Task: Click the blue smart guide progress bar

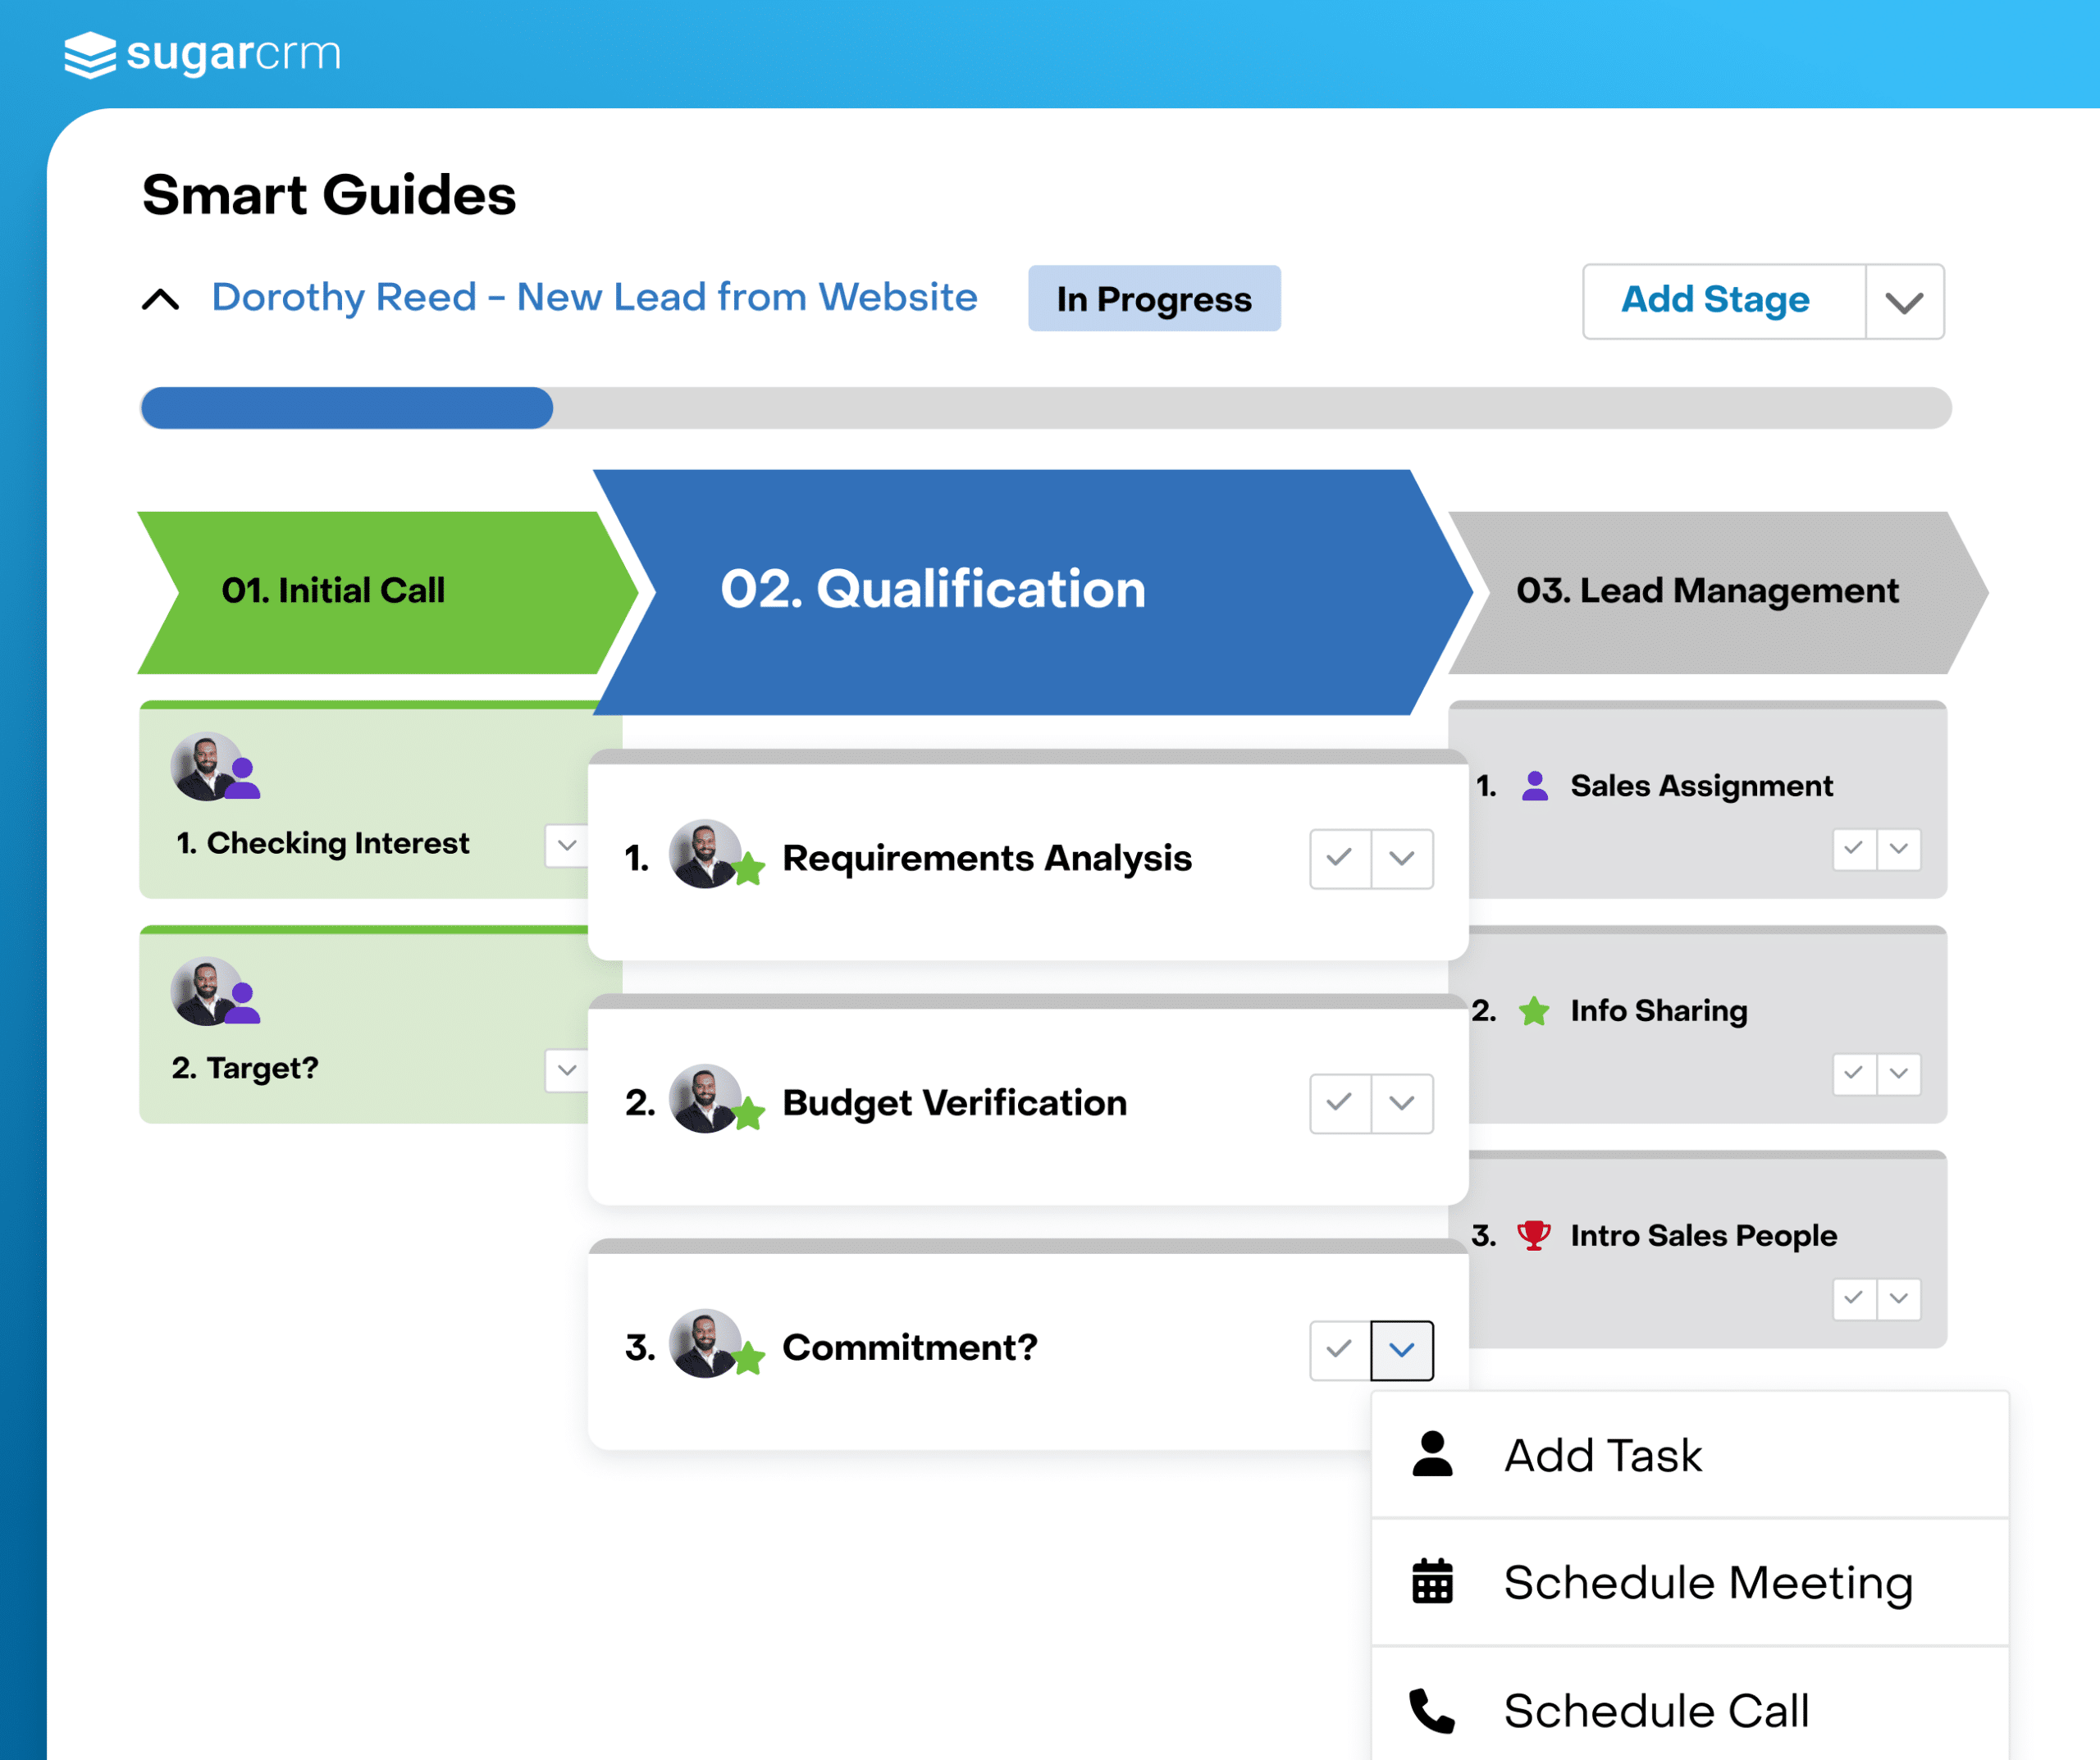Action: 346,408
